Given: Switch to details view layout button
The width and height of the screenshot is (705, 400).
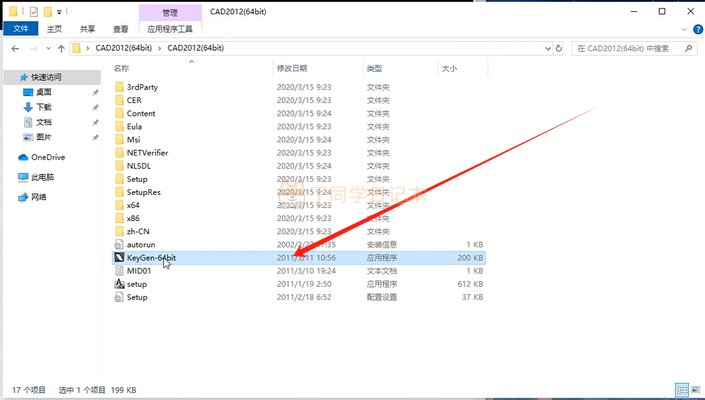Looking at the screenshot, I should coord(681,389).
